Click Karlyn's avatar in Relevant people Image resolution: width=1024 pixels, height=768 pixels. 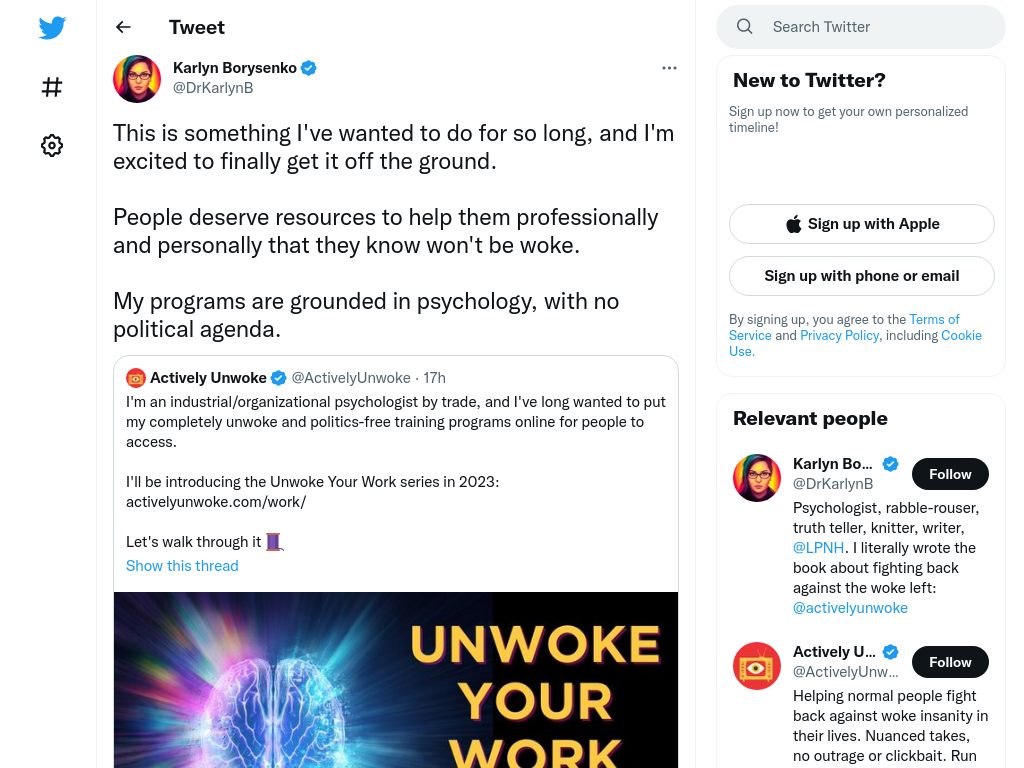(757, 478)
